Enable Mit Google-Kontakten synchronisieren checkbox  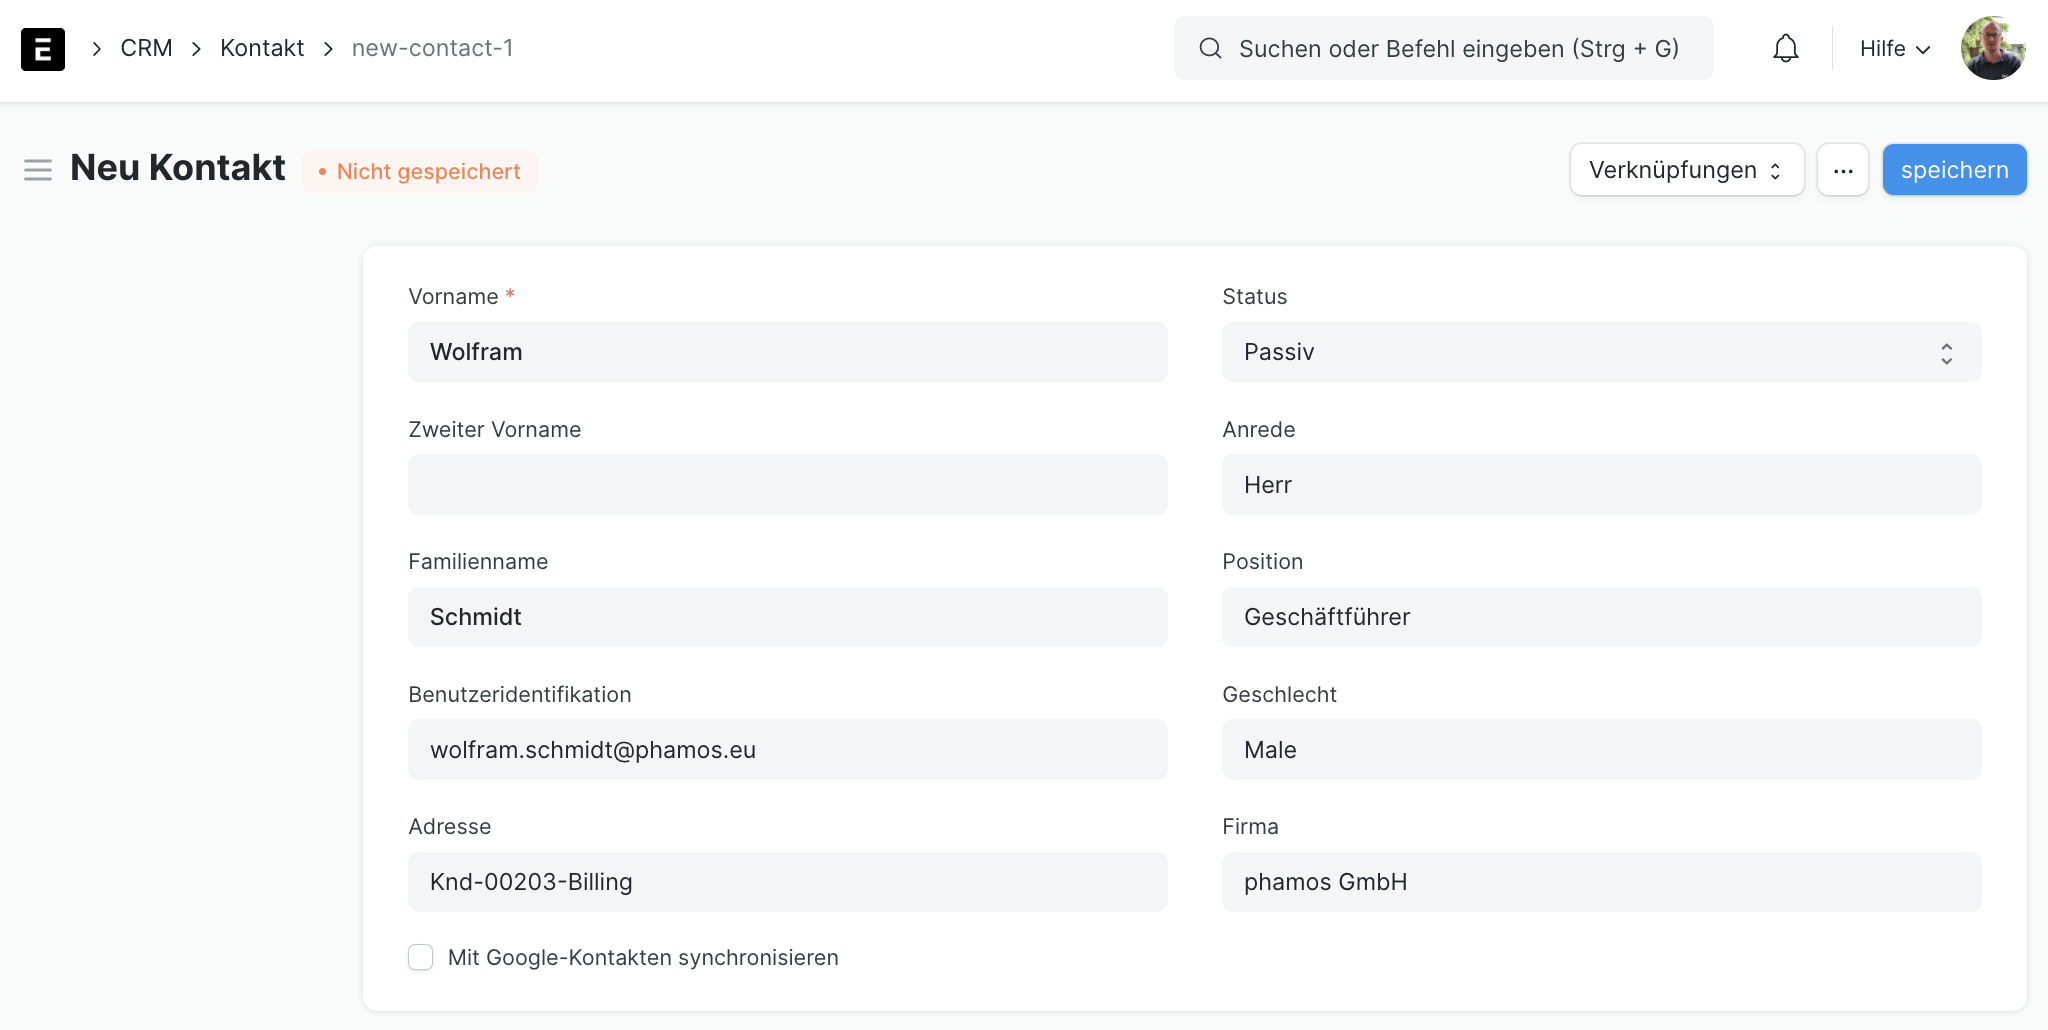[x=421, y=957]
